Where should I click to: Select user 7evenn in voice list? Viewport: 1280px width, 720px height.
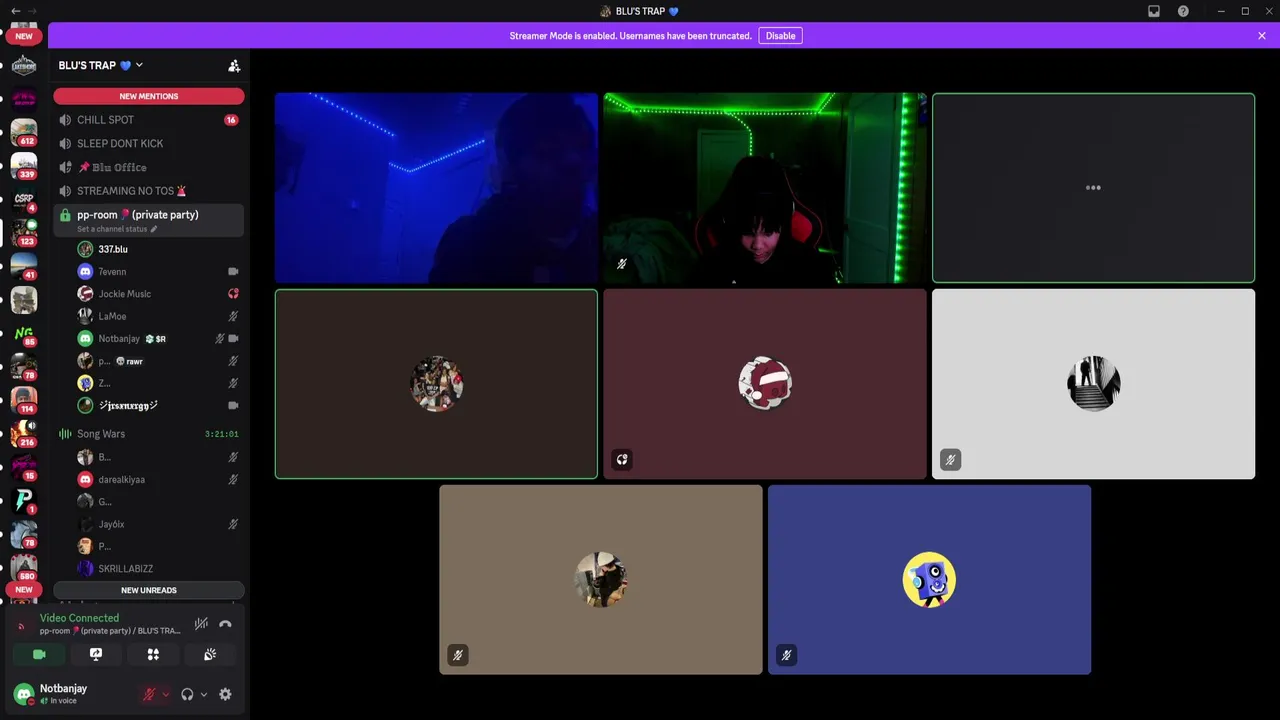[x=158, y=272]
